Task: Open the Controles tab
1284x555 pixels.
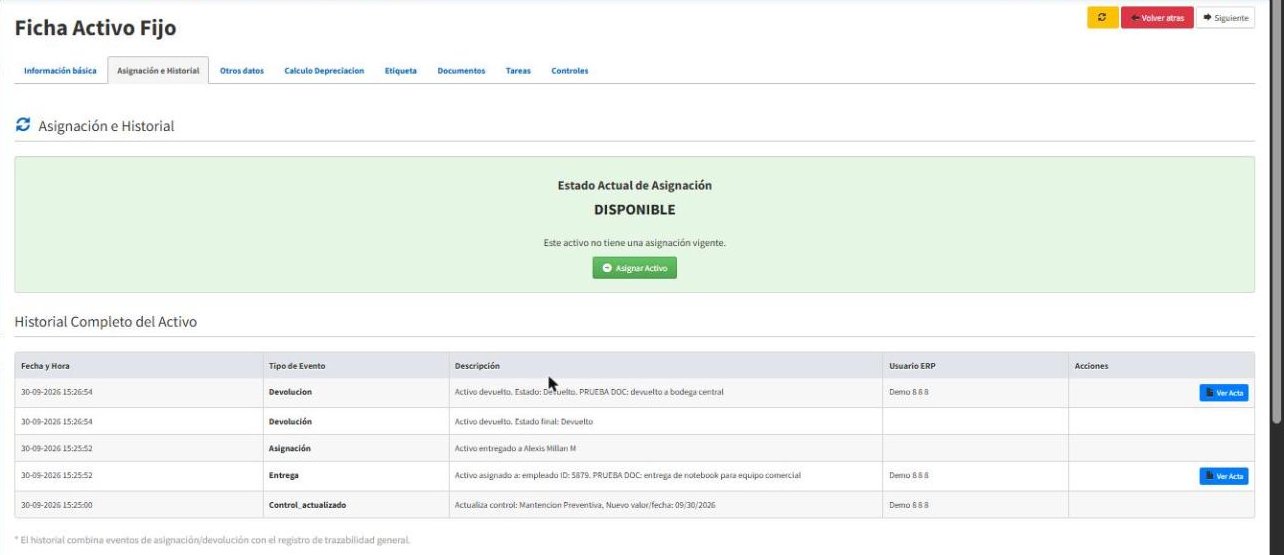Action: coord(570,71)
